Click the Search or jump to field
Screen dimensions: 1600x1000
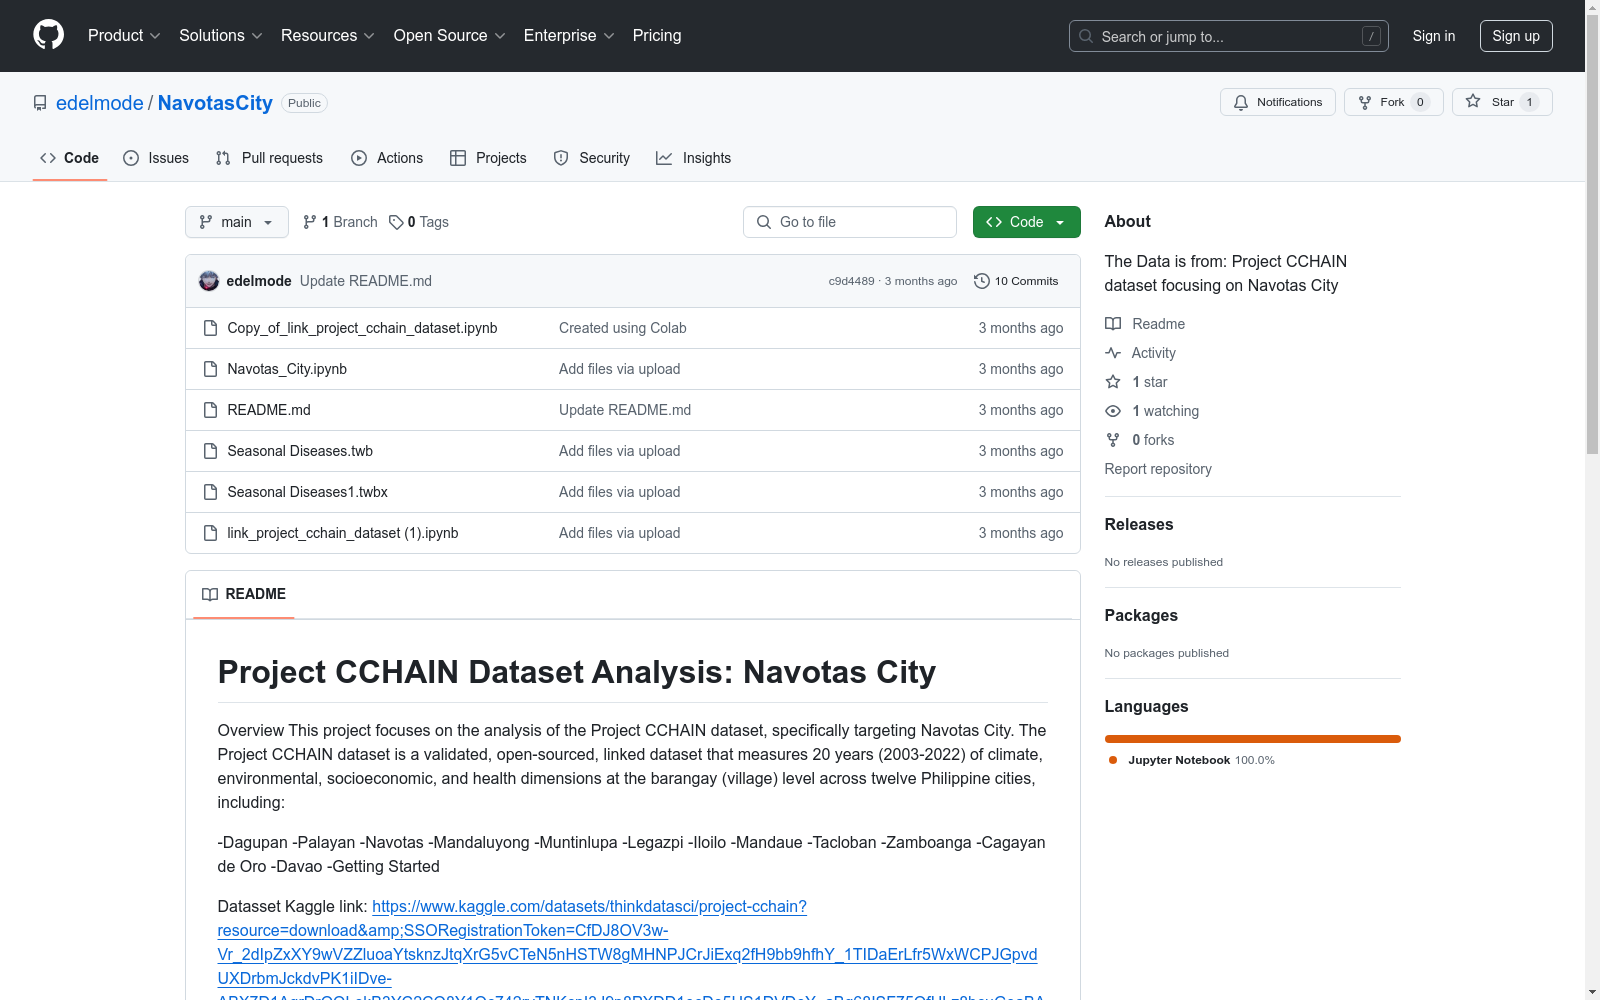click(x=1229, y=36)
